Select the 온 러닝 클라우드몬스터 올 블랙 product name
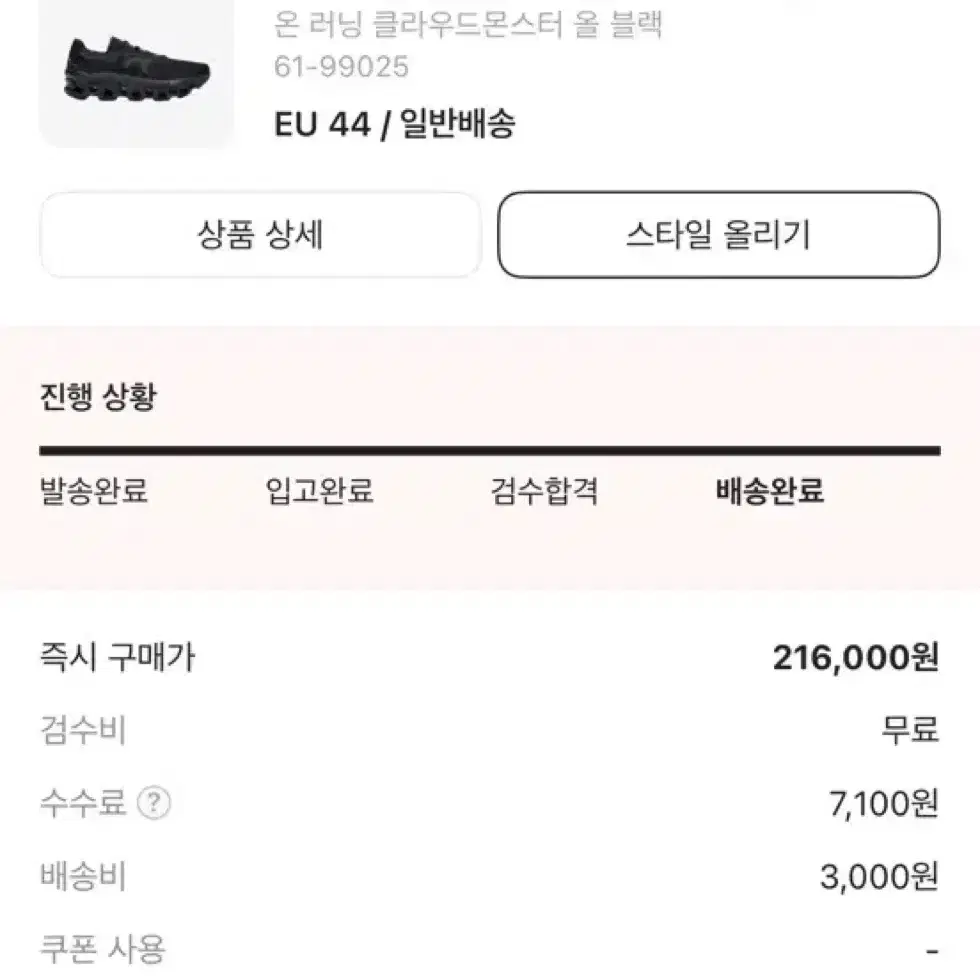 [x=468, y=25]
